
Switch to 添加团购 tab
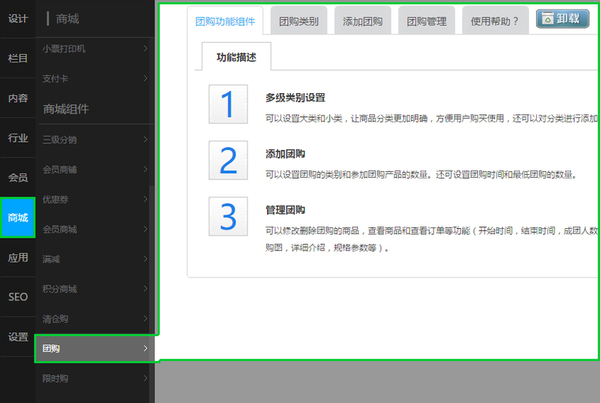pos(363,21)
